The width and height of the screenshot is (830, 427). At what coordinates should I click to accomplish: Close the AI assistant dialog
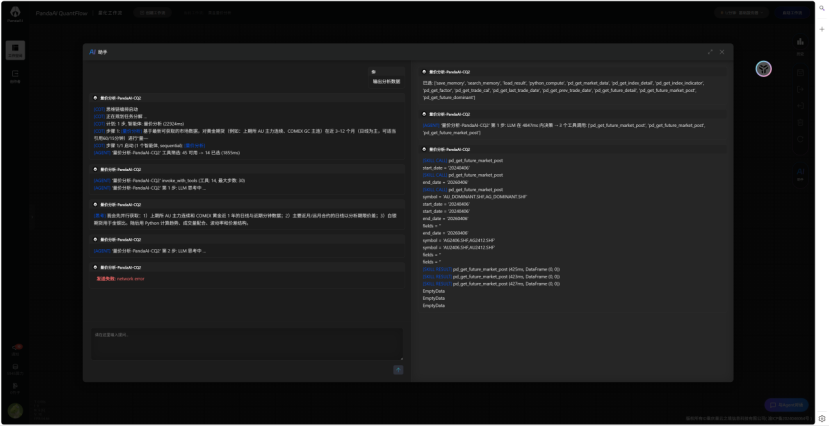(722, 51)
